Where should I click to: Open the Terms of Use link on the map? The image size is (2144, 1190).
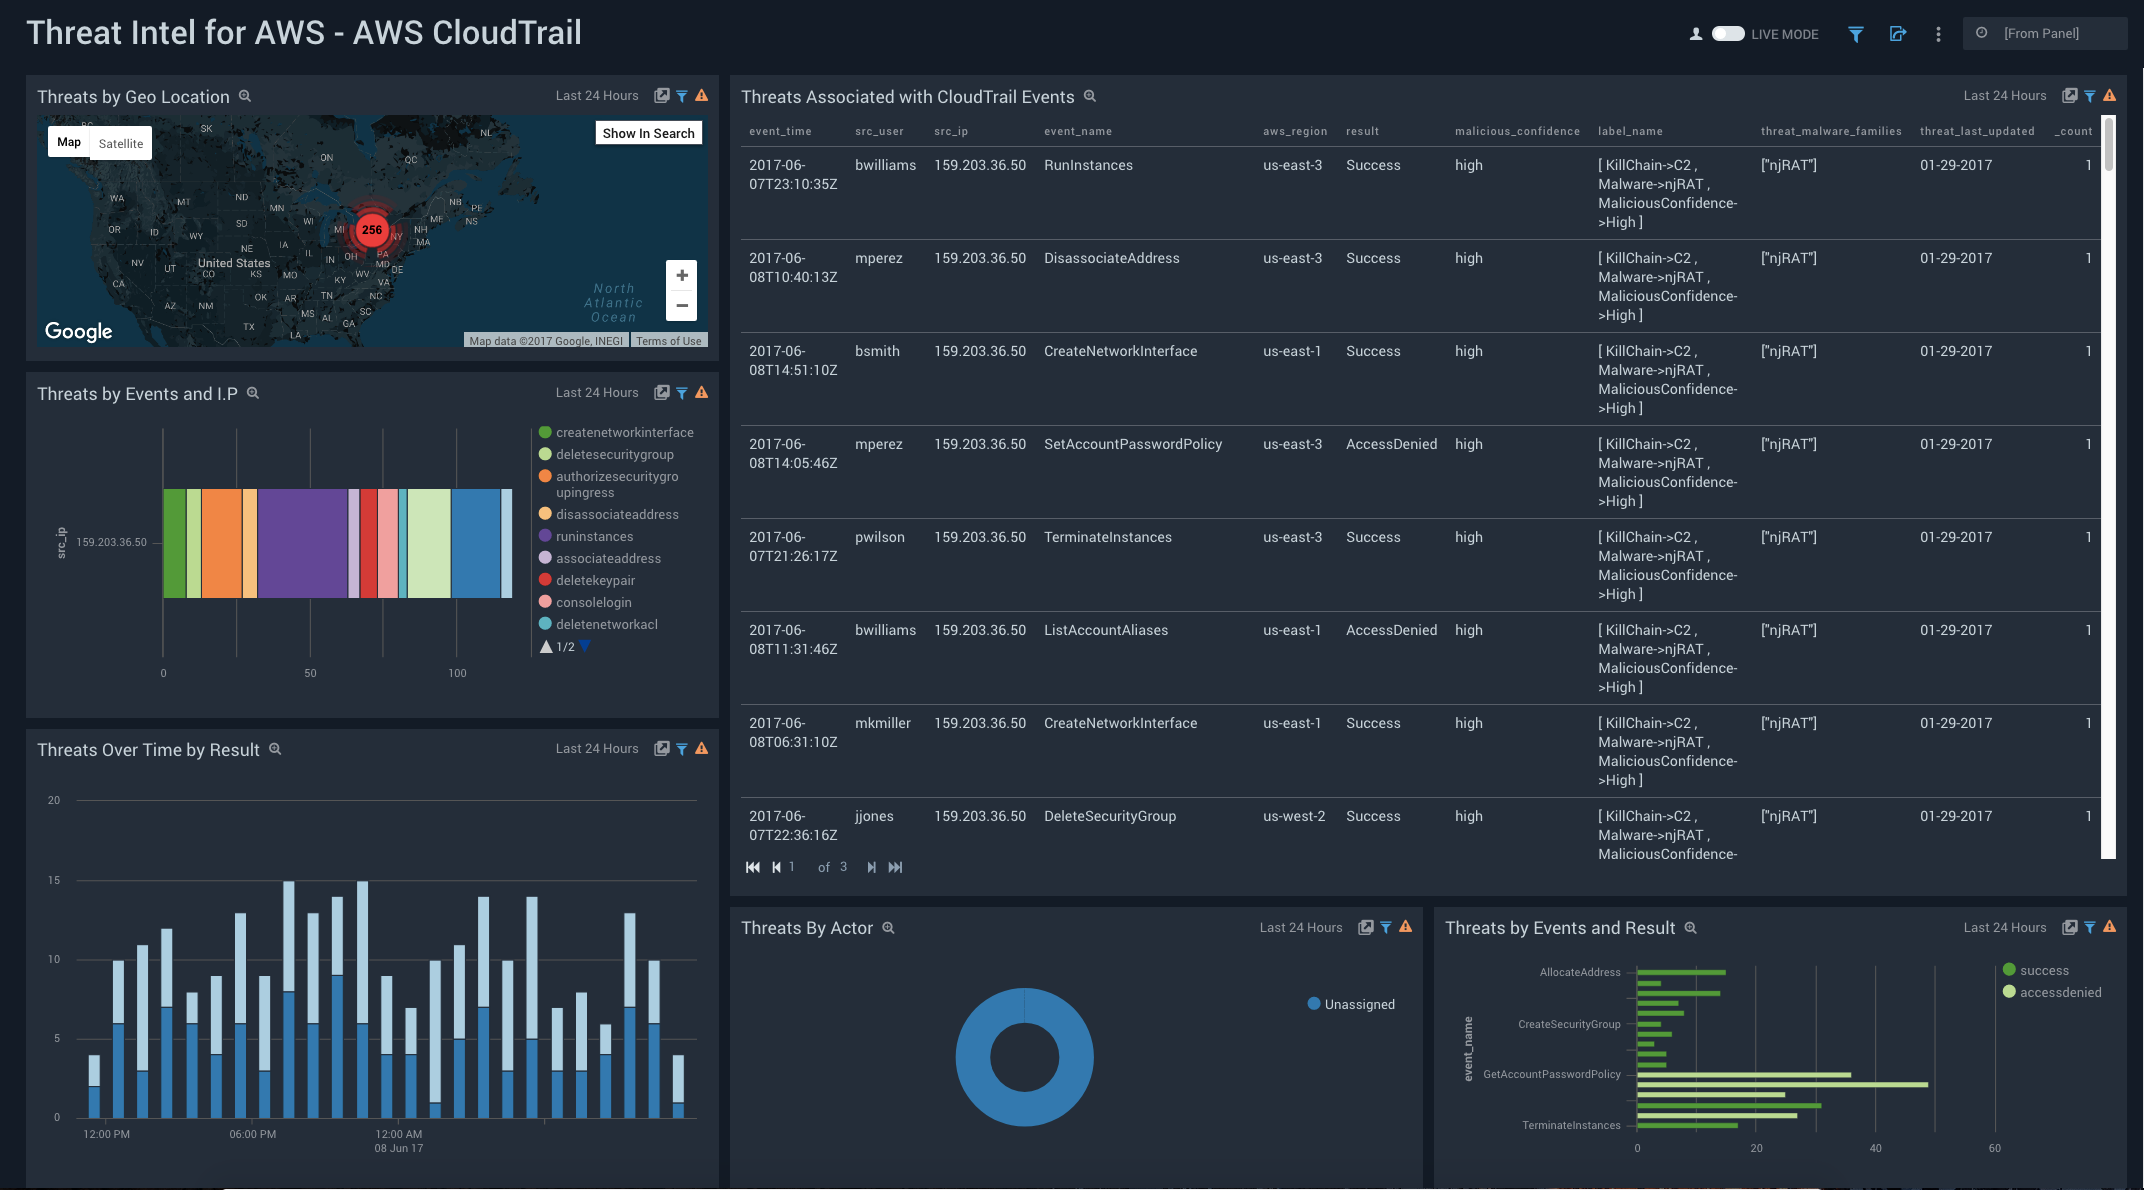pos(668,340)
